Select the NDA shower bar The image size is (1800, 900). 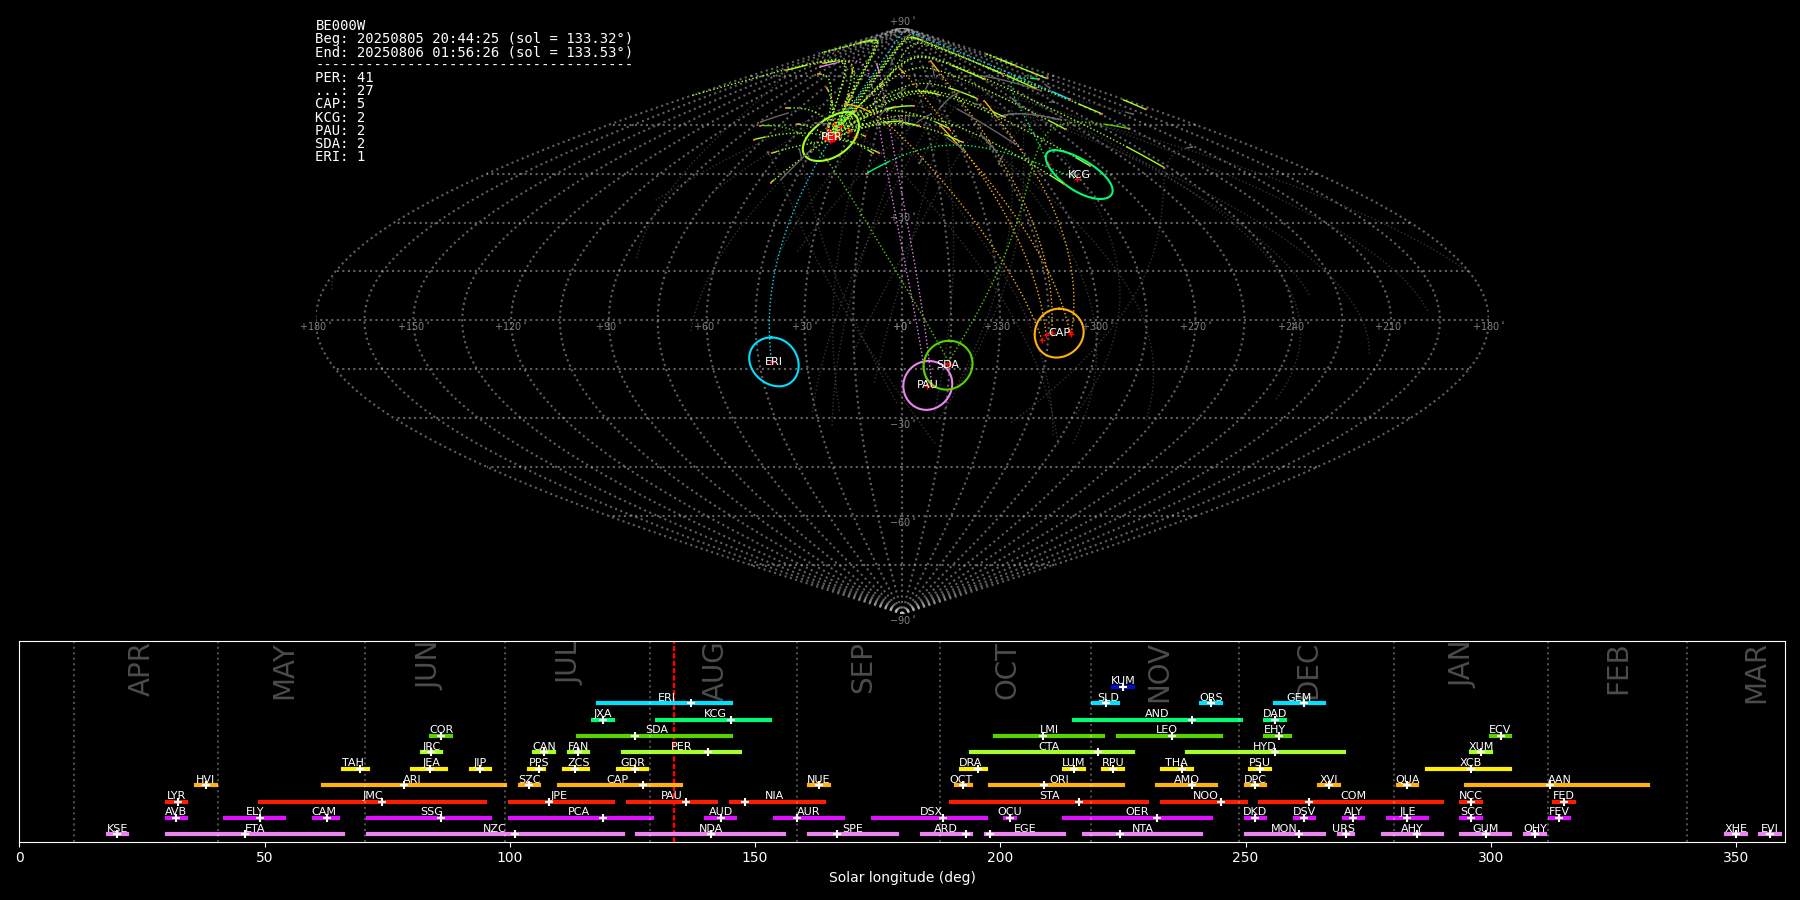click(x=710, y=834)
